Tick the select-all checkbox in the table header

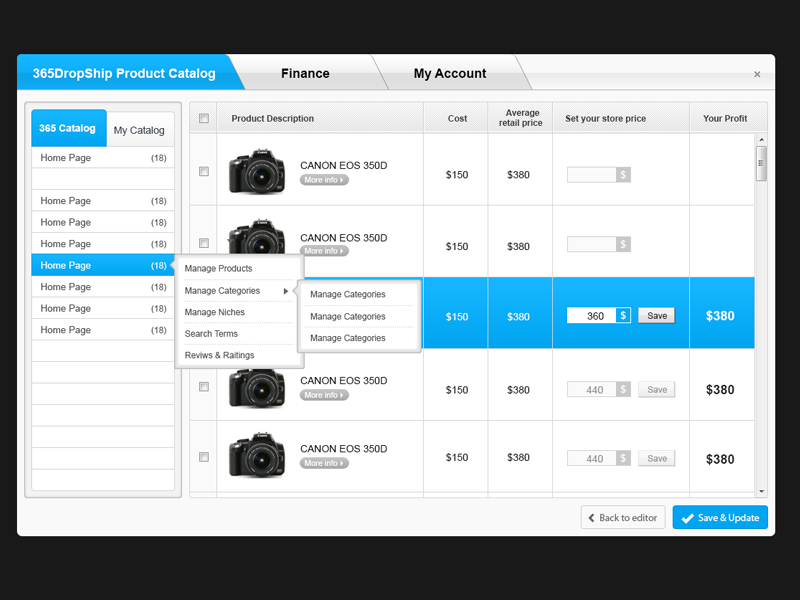204,118
